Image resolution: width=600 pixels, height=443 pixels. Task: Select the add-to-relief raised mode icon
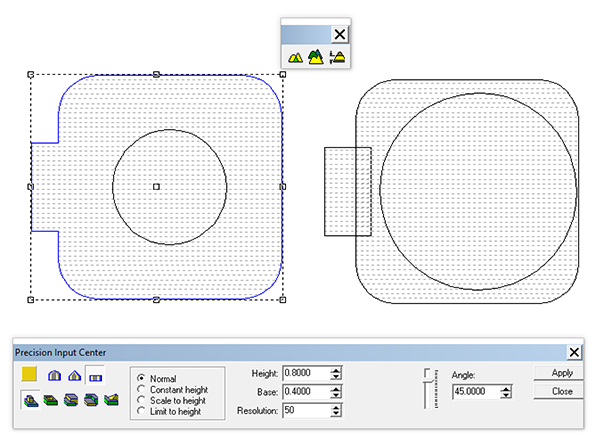coord(31,400)
